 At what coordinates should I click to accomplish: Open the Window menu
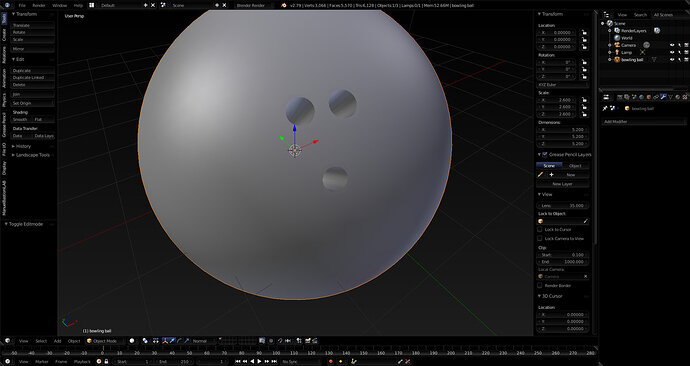pyautogui.click(x=59, y=5)
